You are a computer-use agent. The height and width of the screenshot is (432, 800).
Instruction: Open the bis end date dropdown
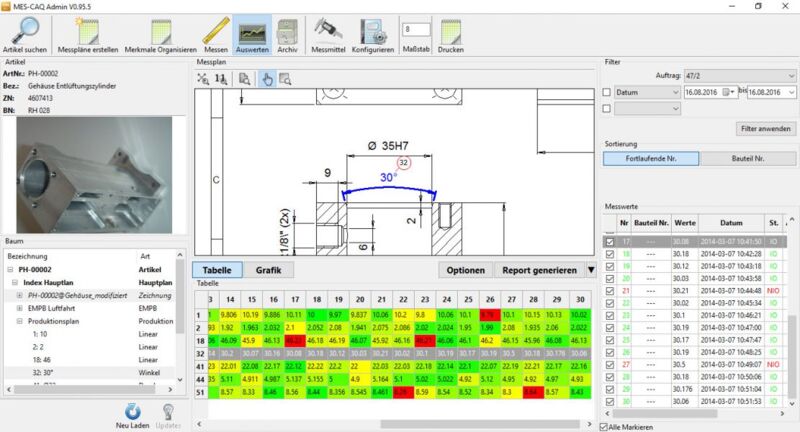pos(791,92)
